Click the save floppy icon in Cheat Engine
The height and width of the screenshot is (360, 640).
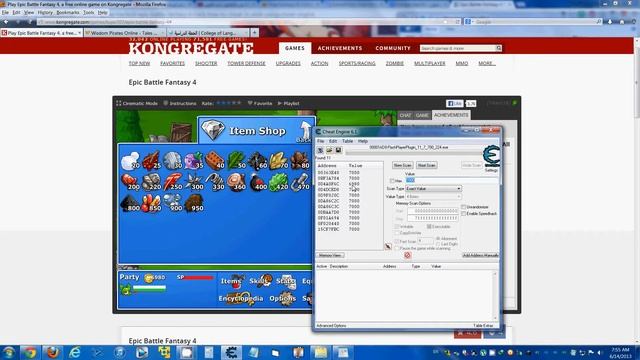click(338, 151)
